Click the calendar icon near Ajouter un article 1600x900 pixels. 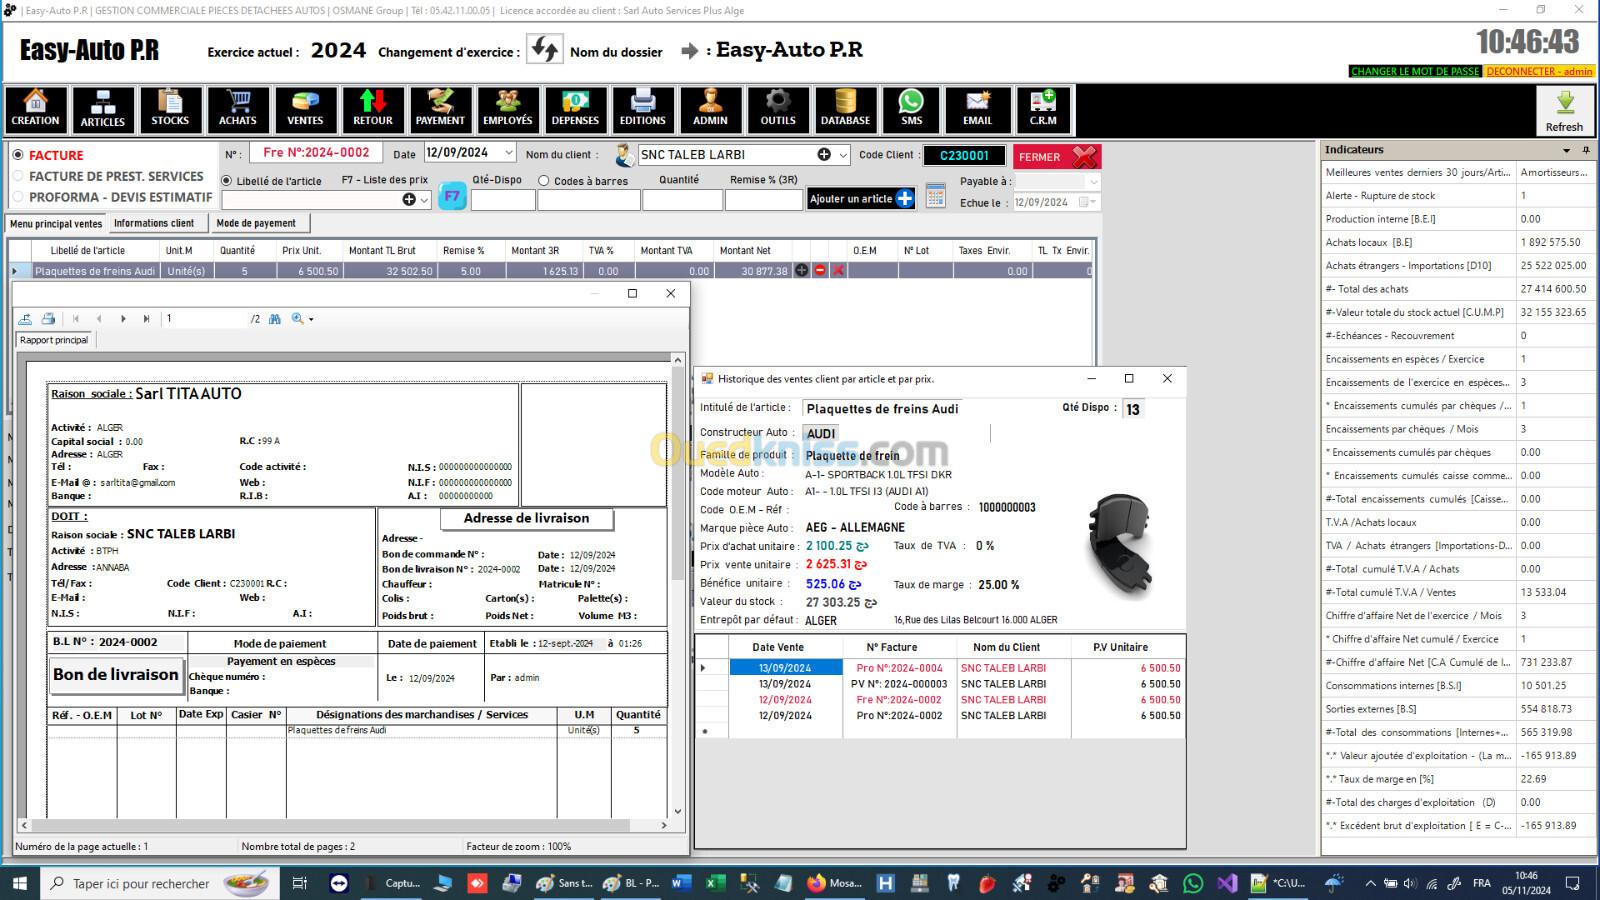click(x=935, y=197)
